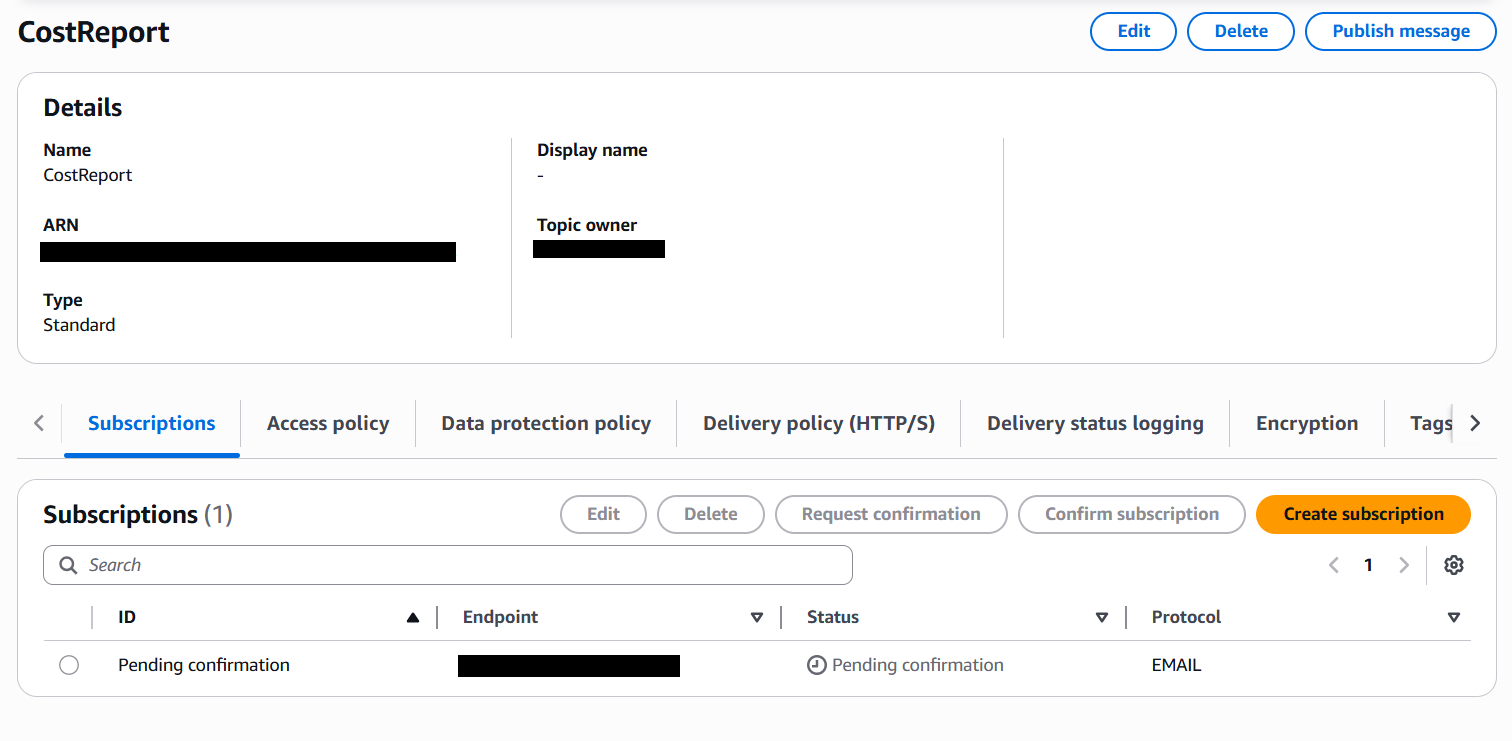Focus the subscriptions Search field
The width and height of the screenshot is (1512, 741).
448,565
